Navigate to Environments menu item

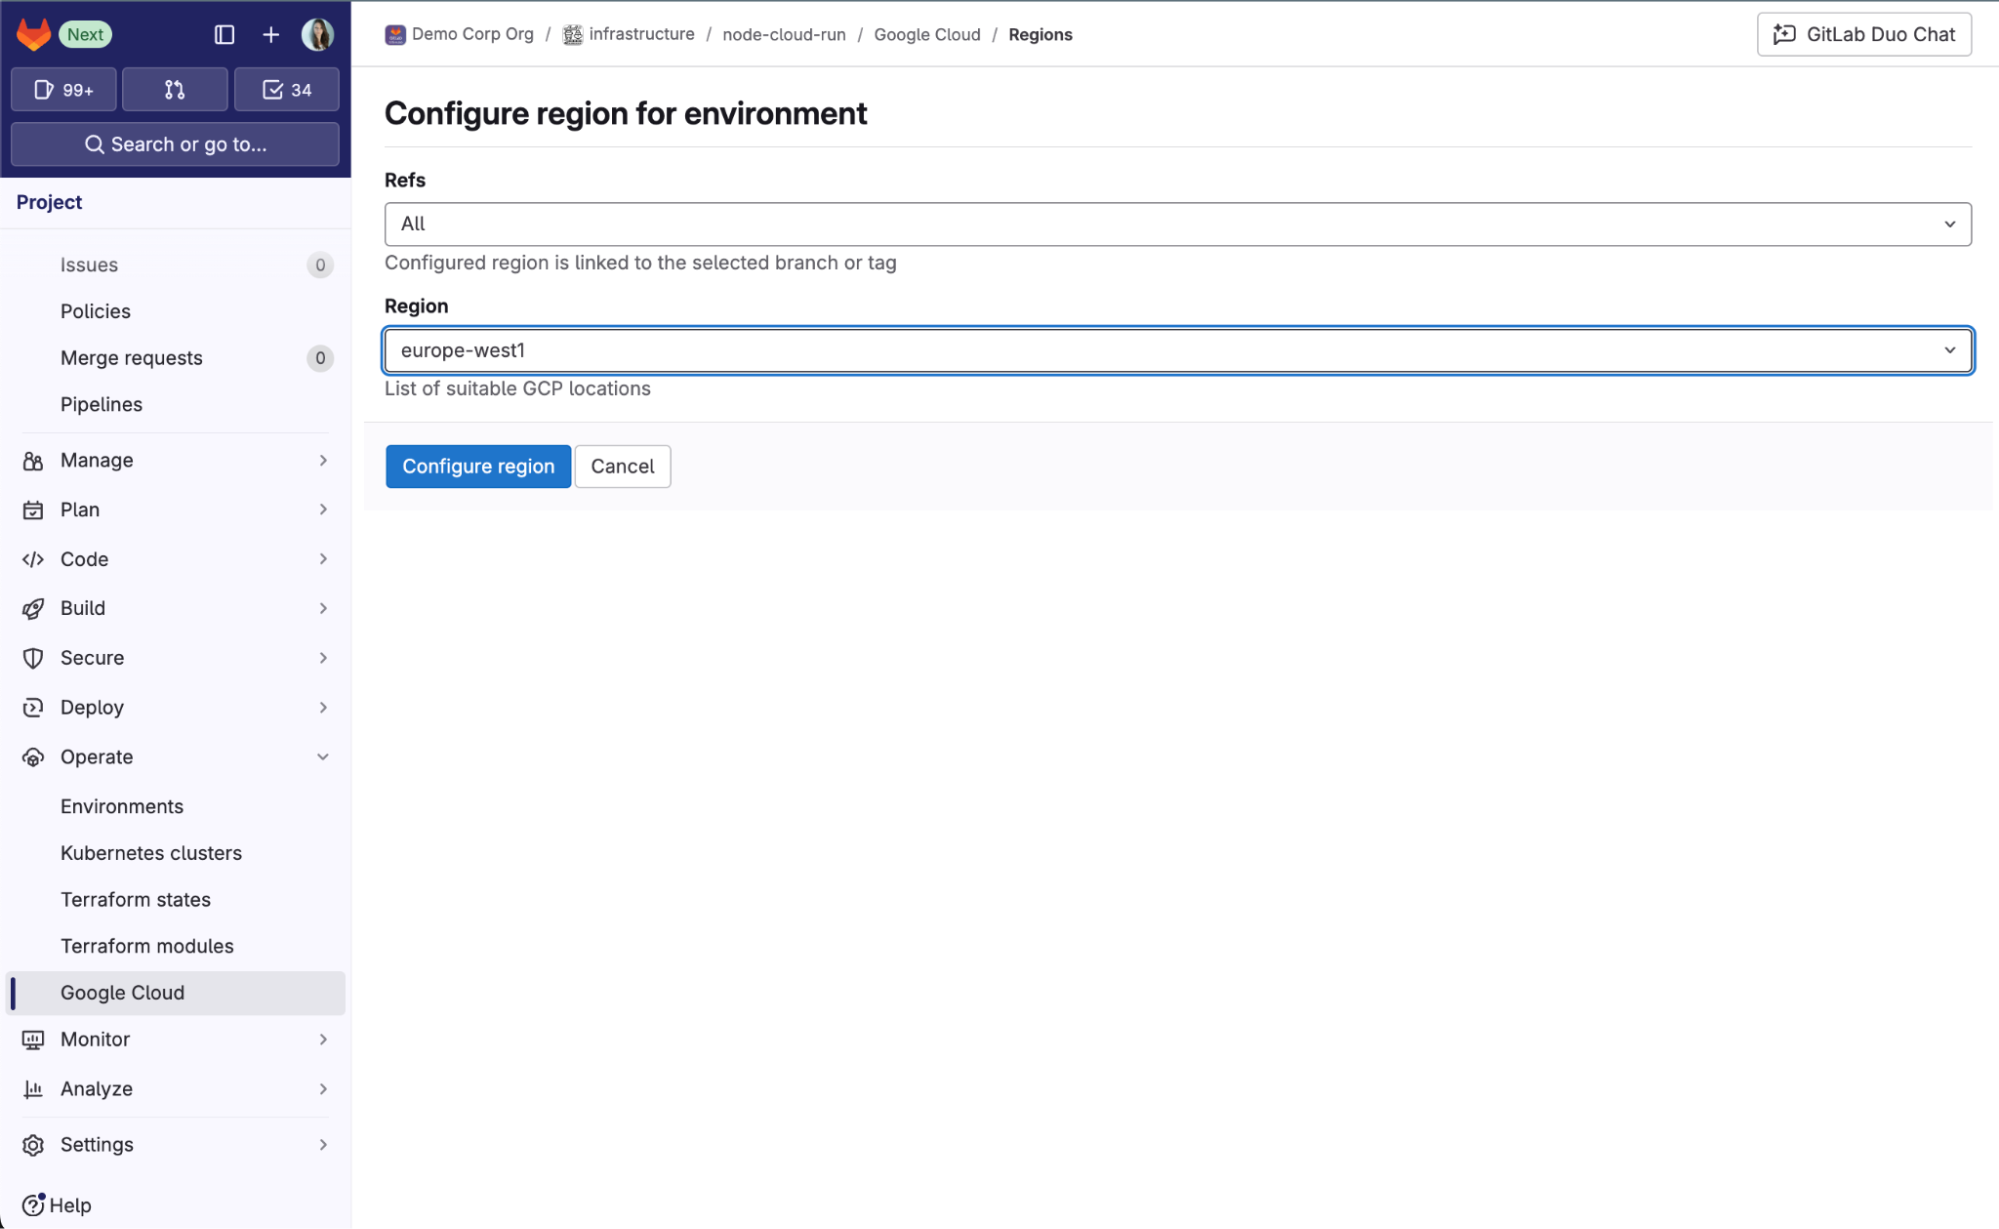(121, 805)
